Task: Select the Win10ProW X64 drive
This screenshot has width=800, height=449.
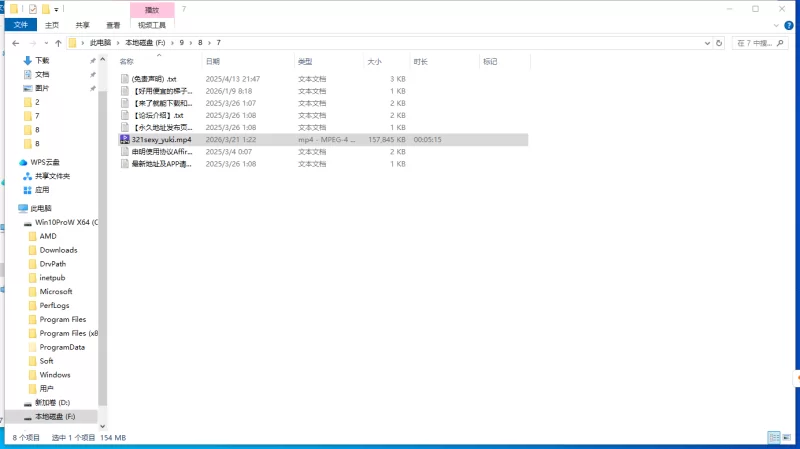Action: pos(66,222)
